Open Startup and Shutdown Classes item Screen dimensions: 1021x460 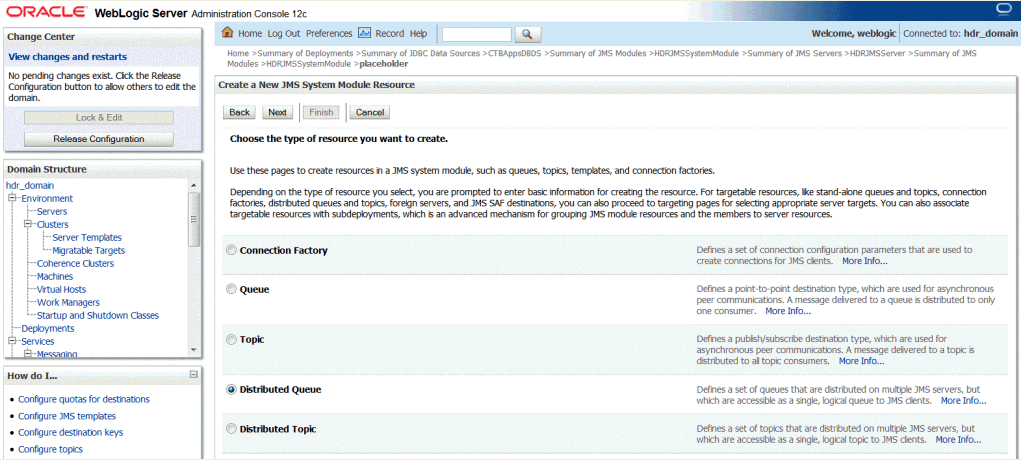tap(98, 316)
